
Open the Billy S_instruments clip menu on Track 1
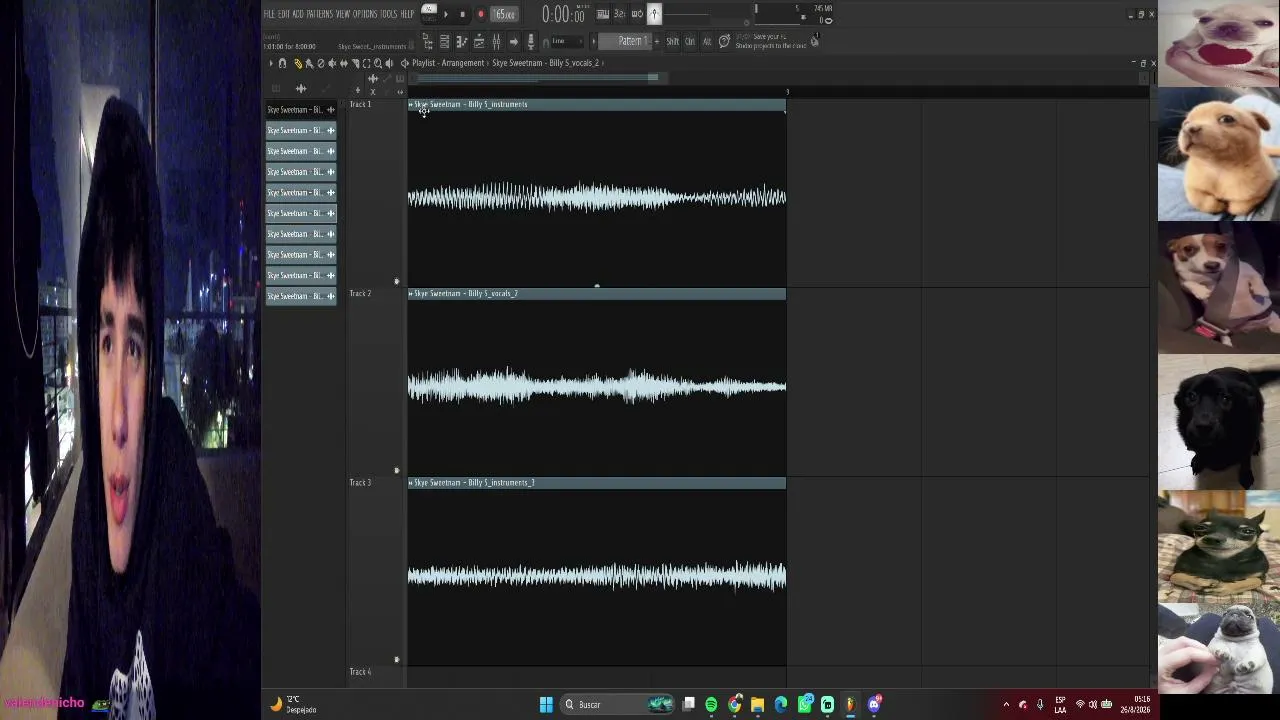(411, 104)
